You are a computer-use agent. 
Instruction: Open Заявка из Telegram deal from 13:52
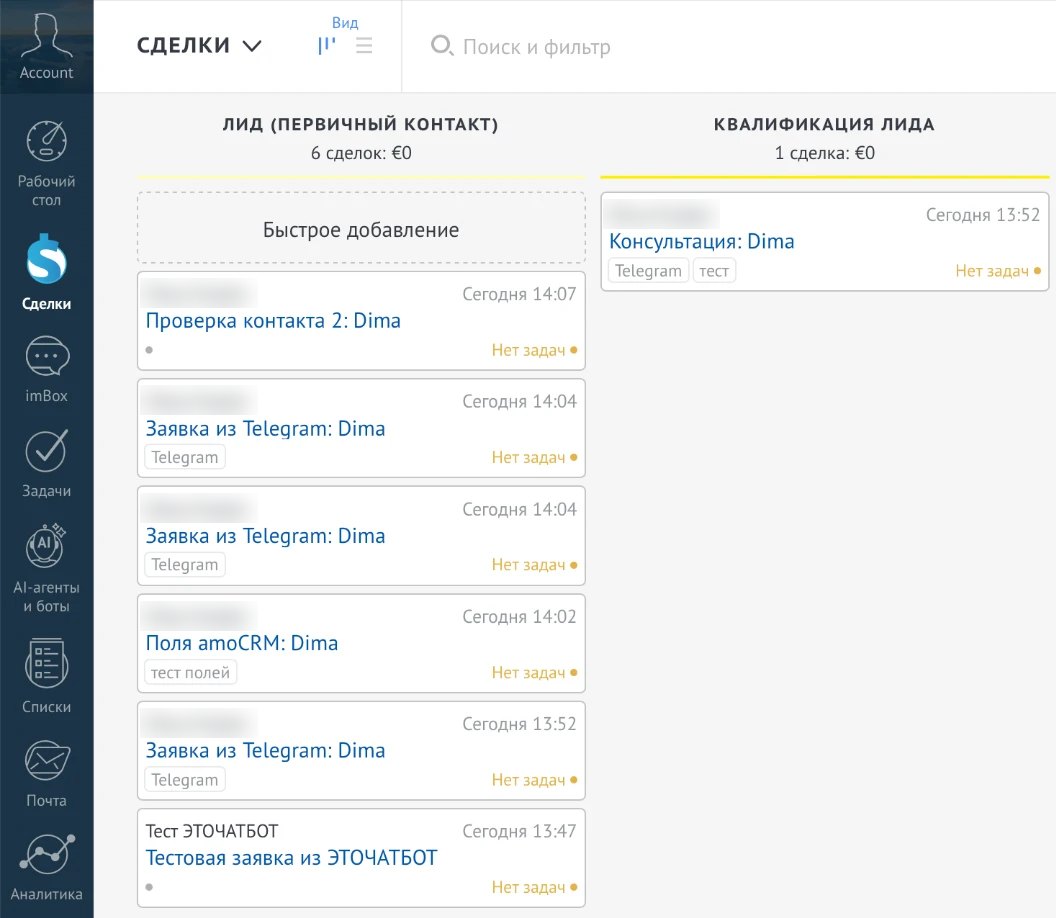265,750
